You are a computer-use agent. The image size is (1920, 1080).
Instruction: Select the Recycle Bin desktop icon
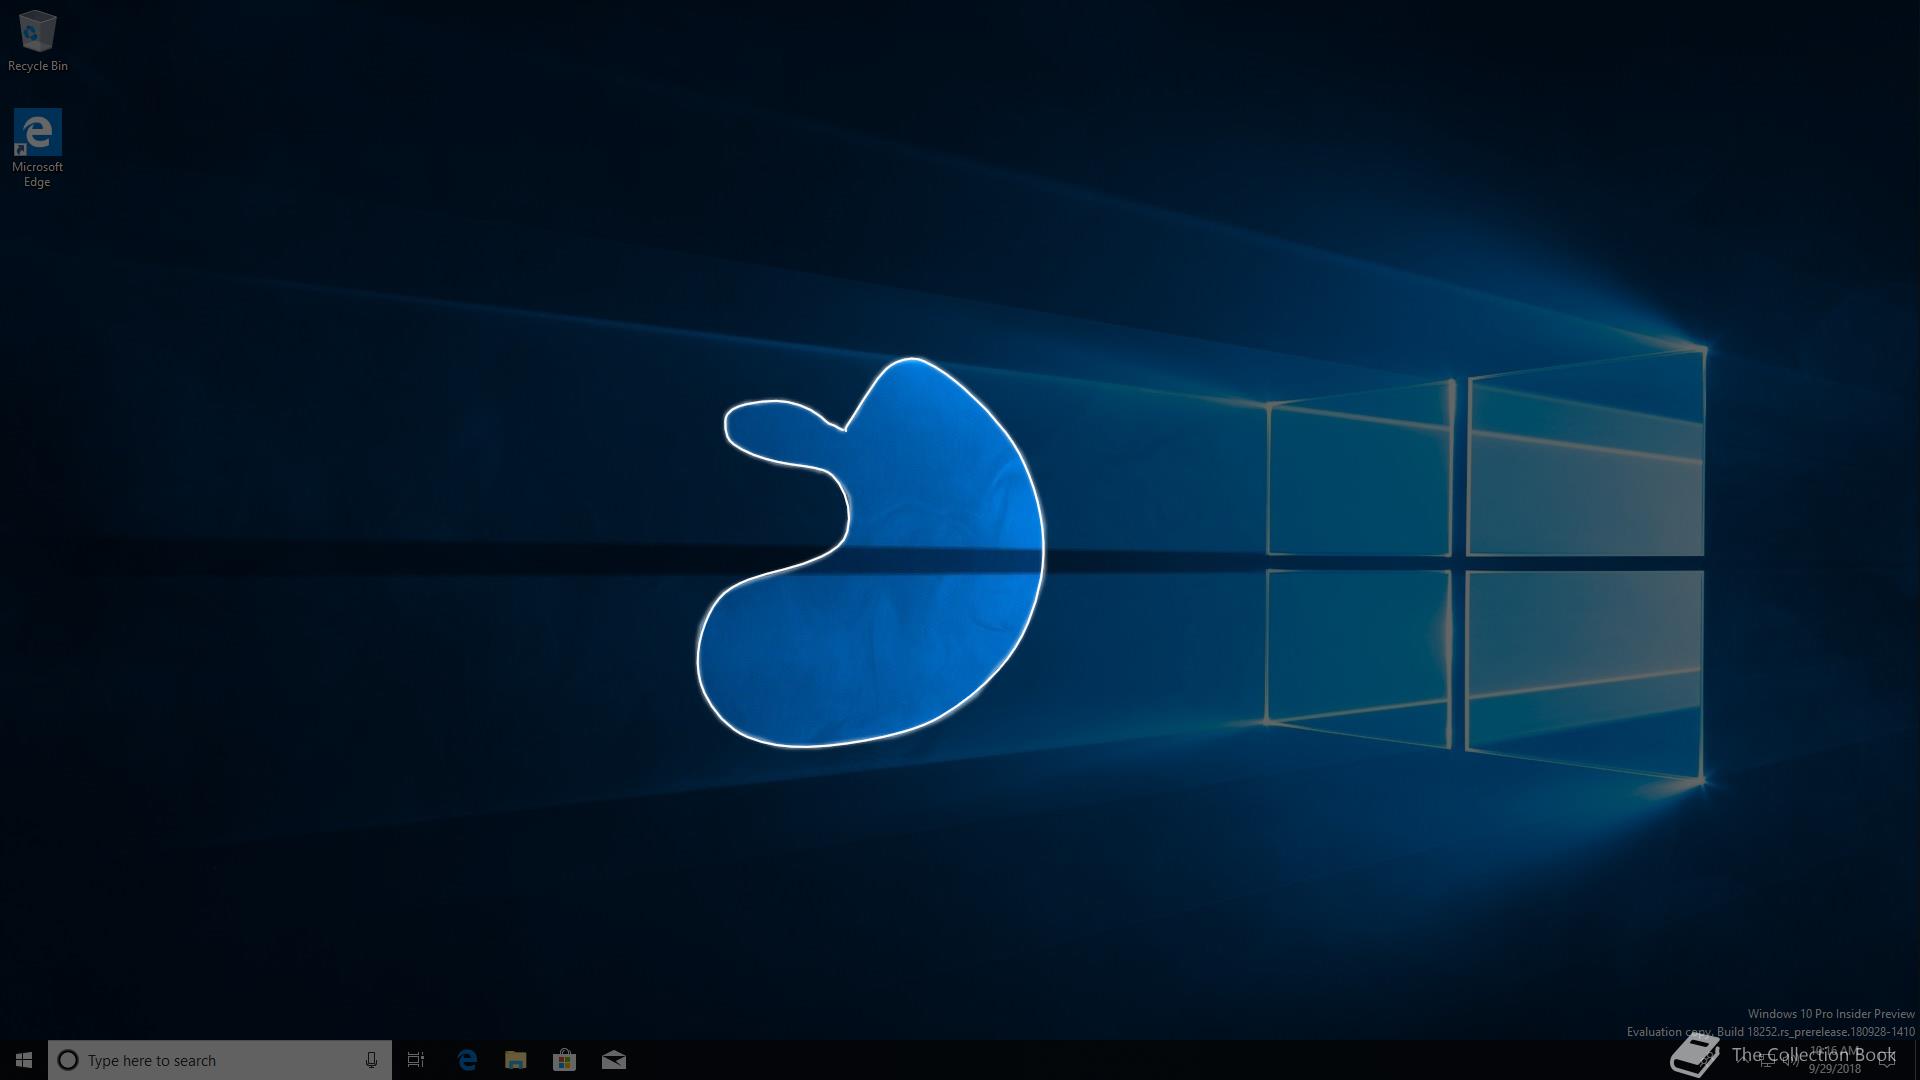coord(38,41)
